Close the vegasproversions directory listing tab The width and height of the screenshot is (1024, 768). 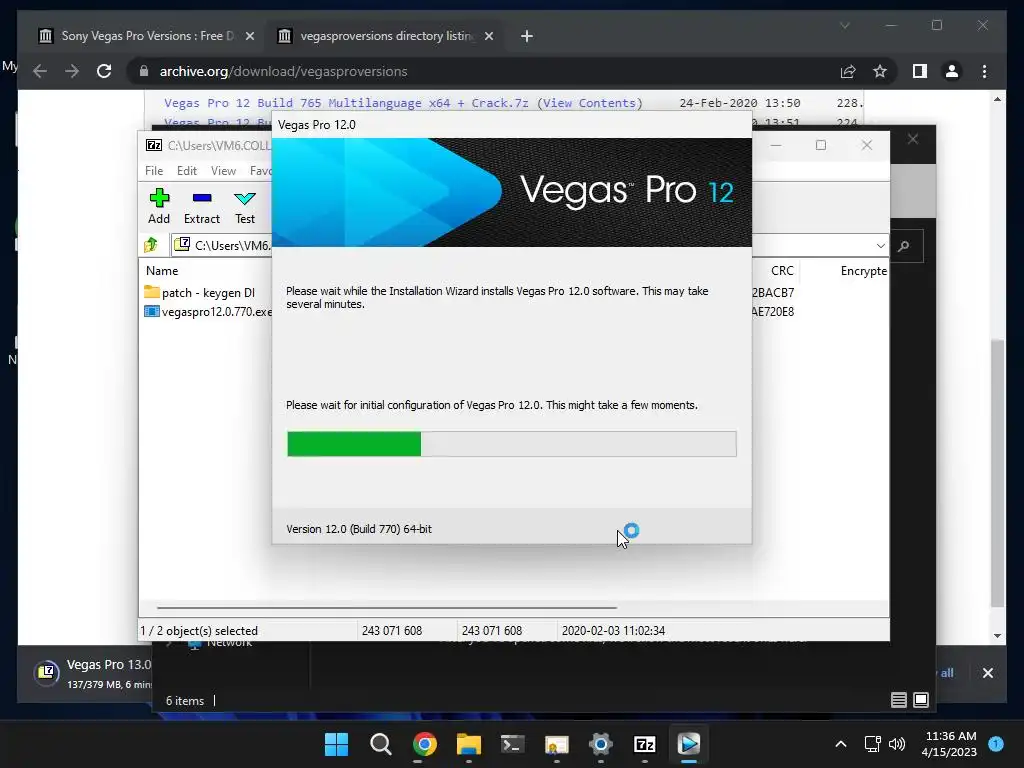tap(488, 36)
